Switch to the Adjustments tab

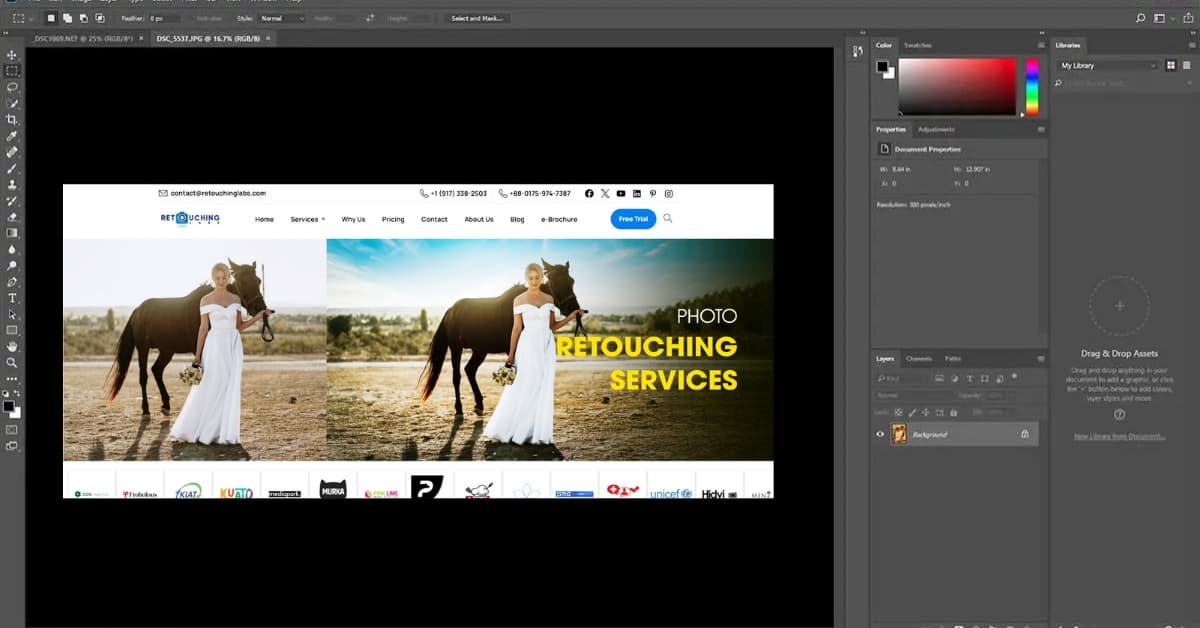click(x=936, y=129)
